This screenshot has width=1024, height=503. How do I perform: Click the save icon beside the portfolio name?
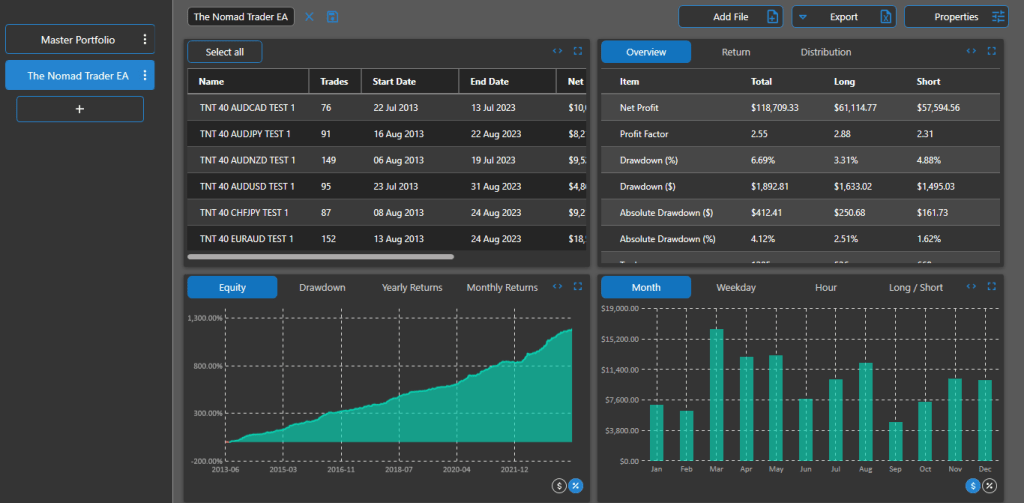coord(333,17)
